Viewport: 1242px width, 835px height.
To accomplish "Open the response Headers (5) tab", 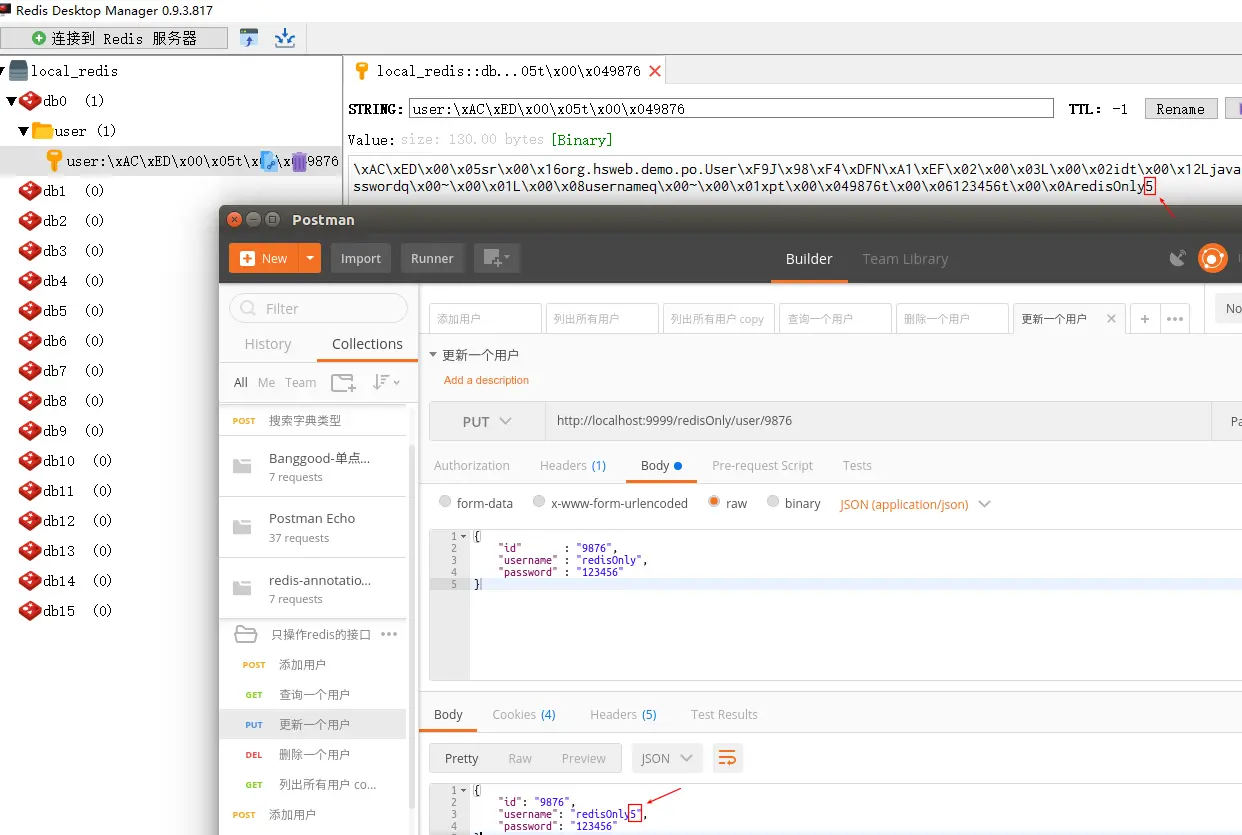I will coord(623,714).
